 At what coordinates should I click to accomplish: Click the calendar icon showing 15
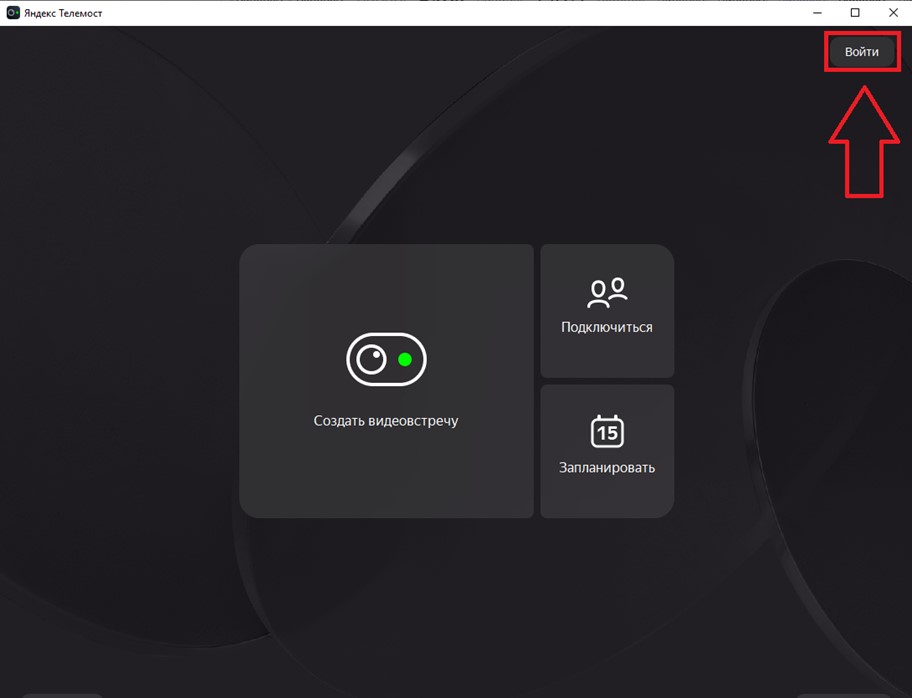pos(607,431)
